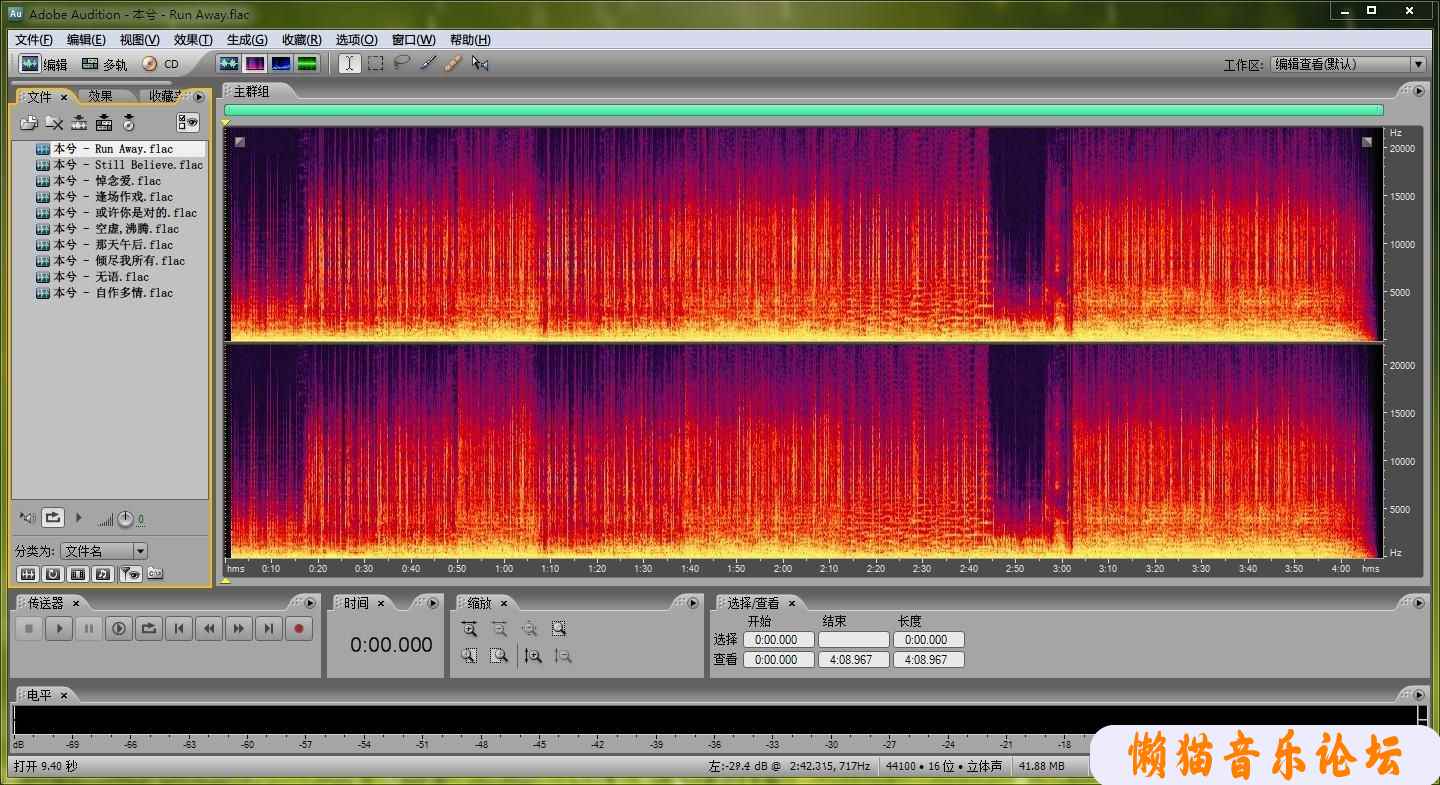1440x785 pixels.
Task: Click the Close File icon
Action: coord(54,123)
